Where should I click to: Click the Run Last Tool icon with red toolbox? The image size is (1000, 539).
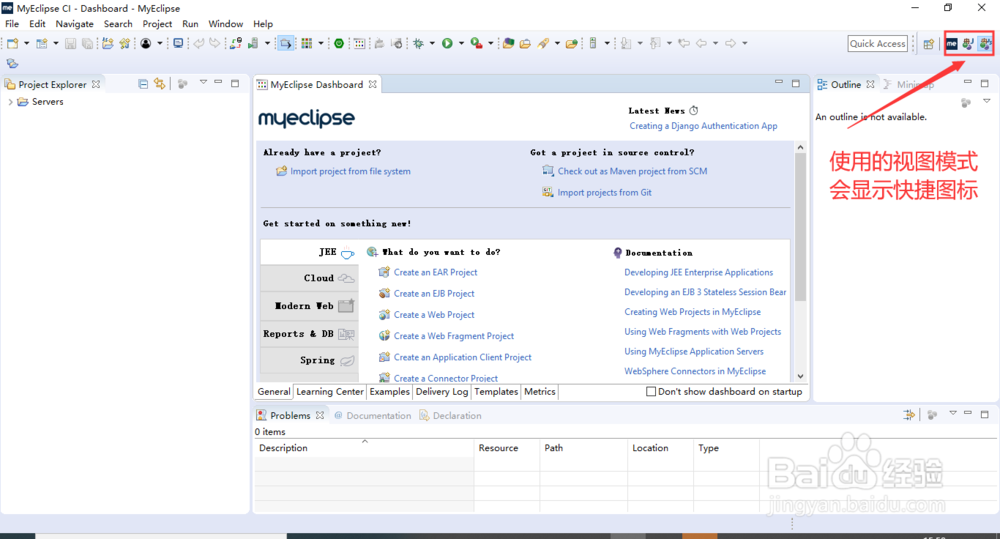click(476, 43)
